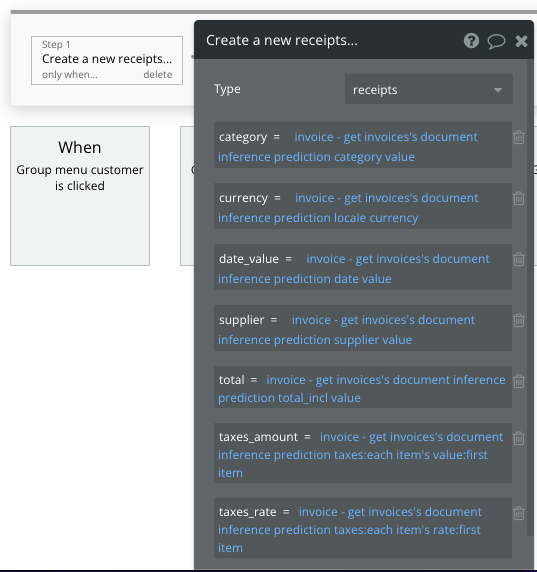Screen dimensions: 537x572
Task: Close the Create a new receipts panel
Action: (x=521, y=41)
